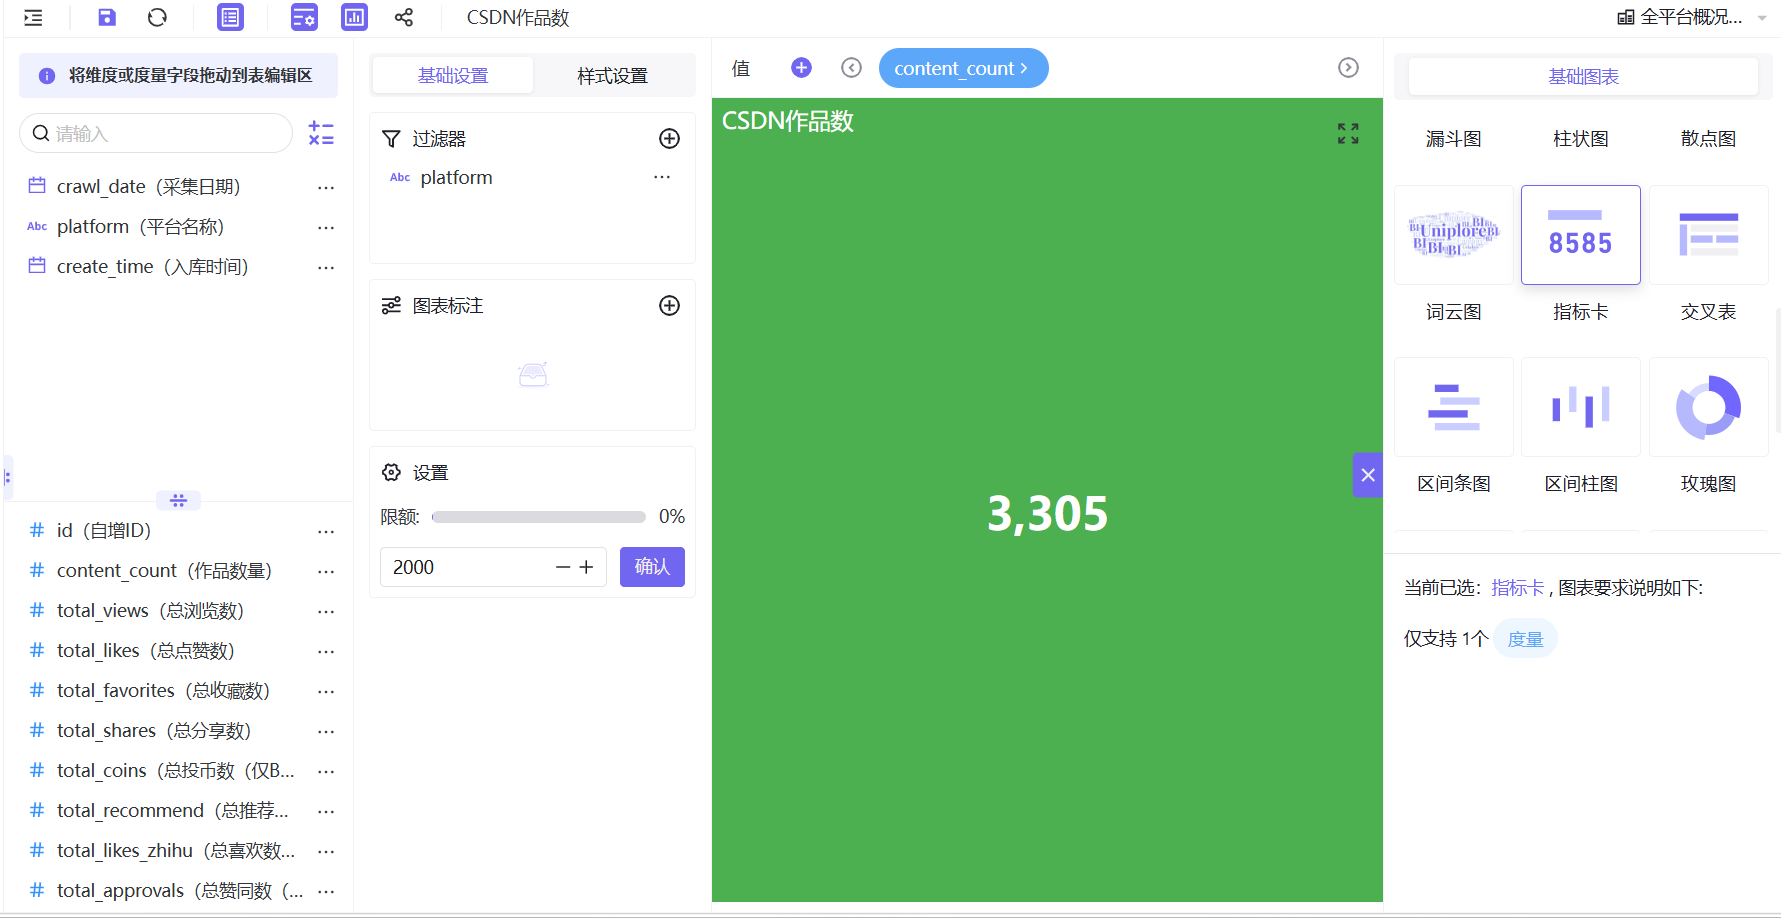The width and height of the screenshot is (1781, 918).
Task: Click the panel divider handle between field lists
Action: (x=178, y=500)
